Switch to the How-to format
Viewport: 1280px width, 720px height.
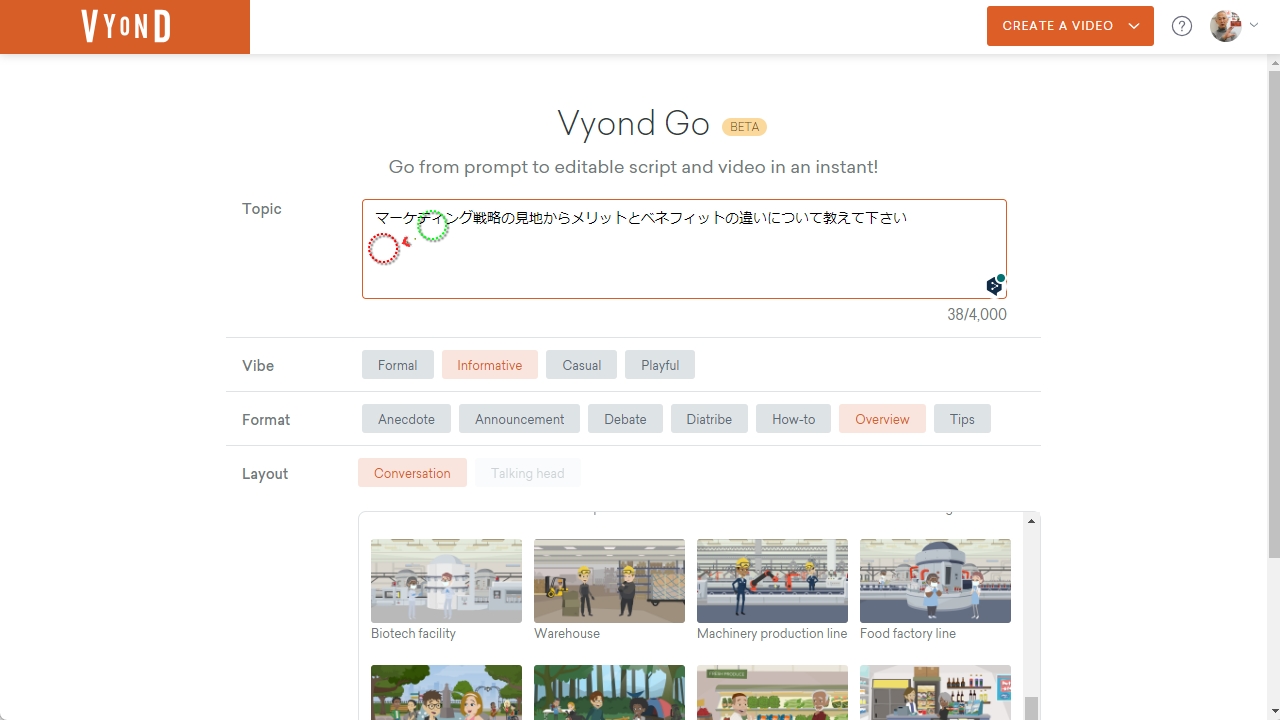tap(793, 419)
